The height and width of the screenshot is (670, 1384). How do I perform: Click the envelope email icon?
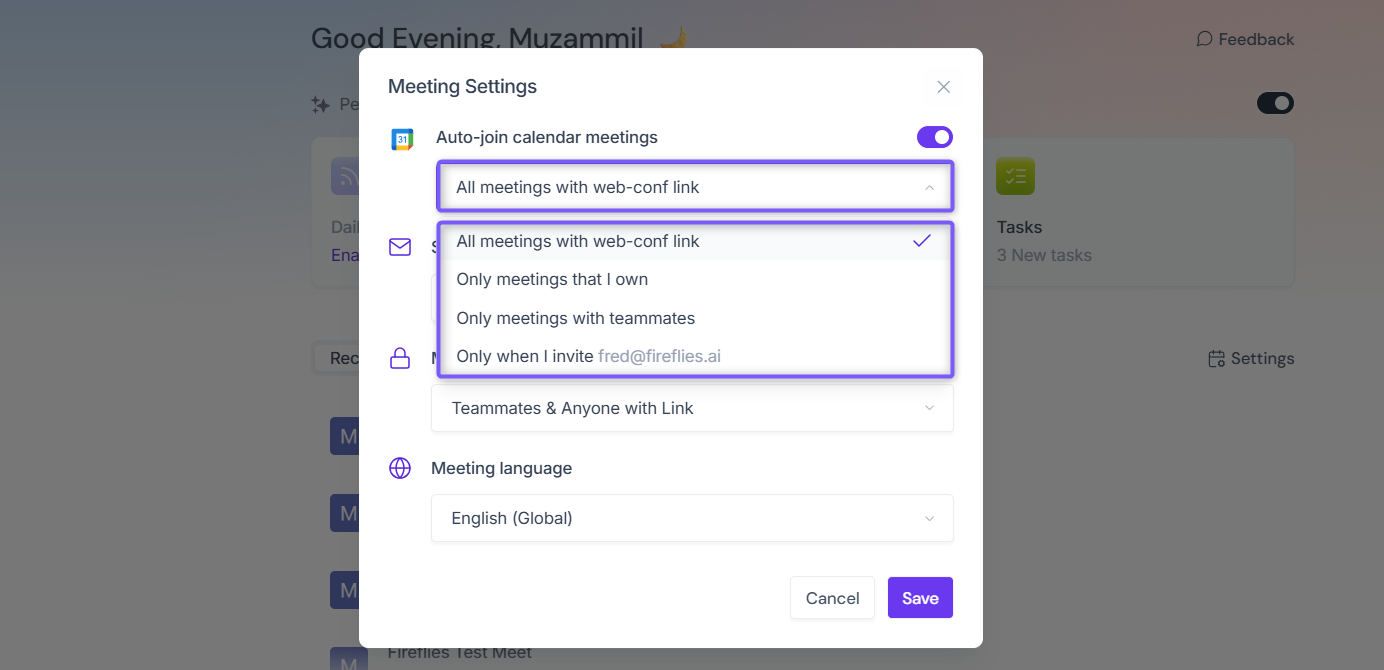(x=400, y=247)
